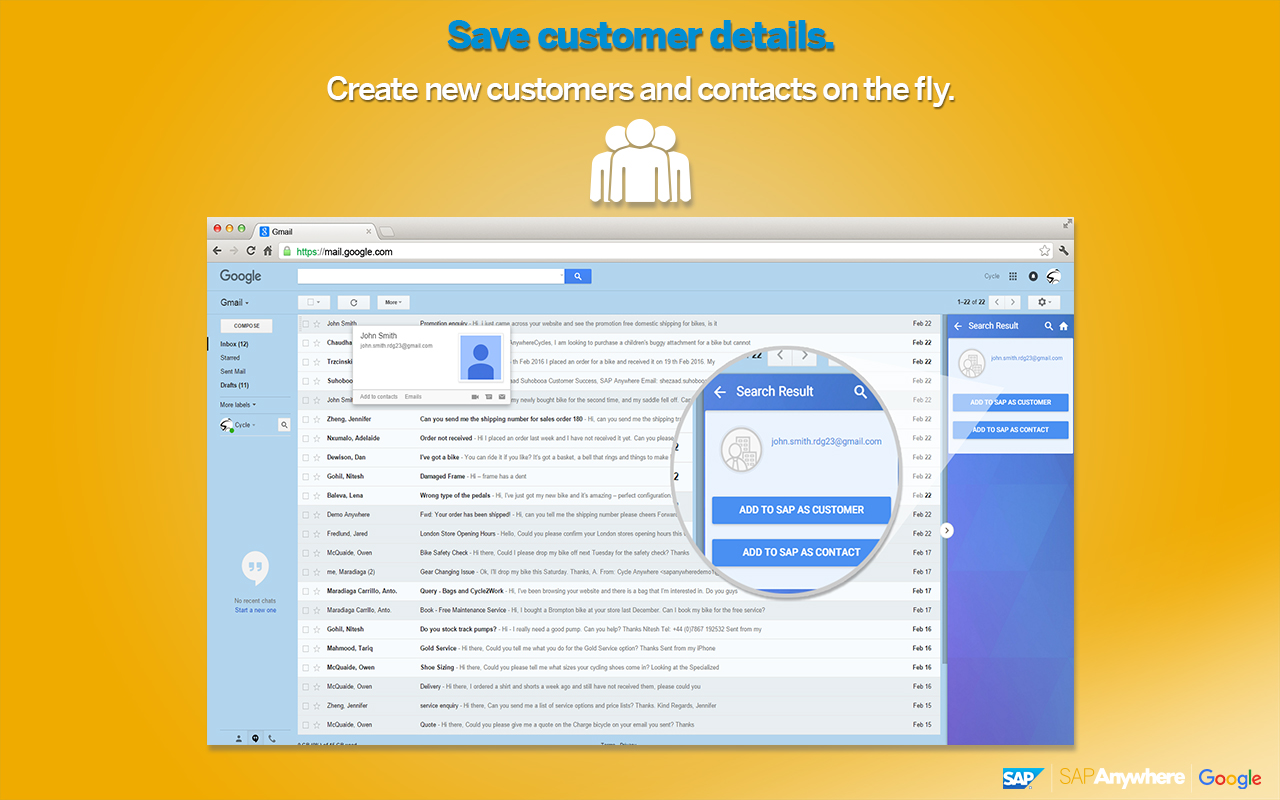
Task: Reload the page with browser refresh icon
Action: click(x=251, y=251)
